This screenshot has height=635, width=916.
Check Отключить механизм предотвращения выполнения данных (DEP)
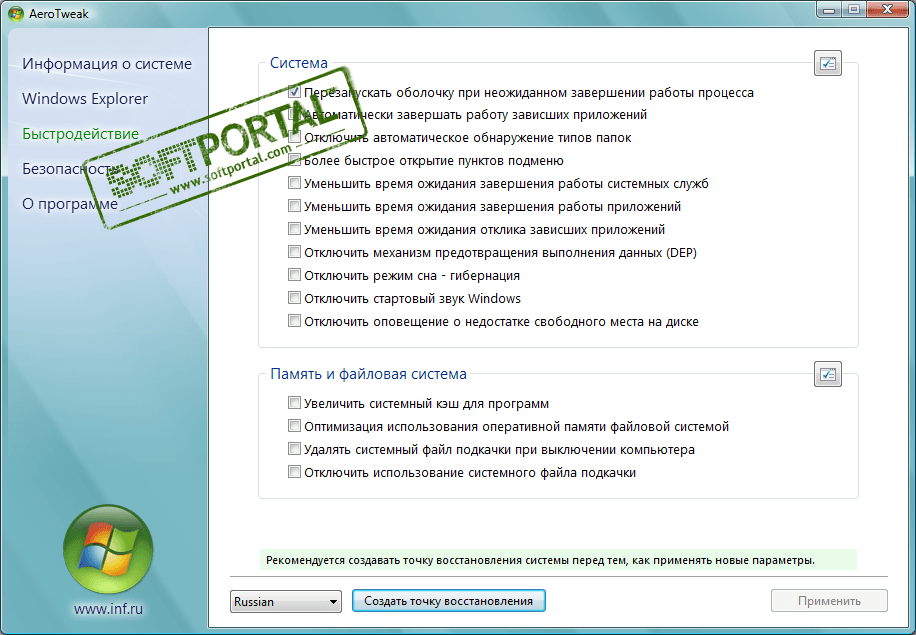click(x=294, y=252)
